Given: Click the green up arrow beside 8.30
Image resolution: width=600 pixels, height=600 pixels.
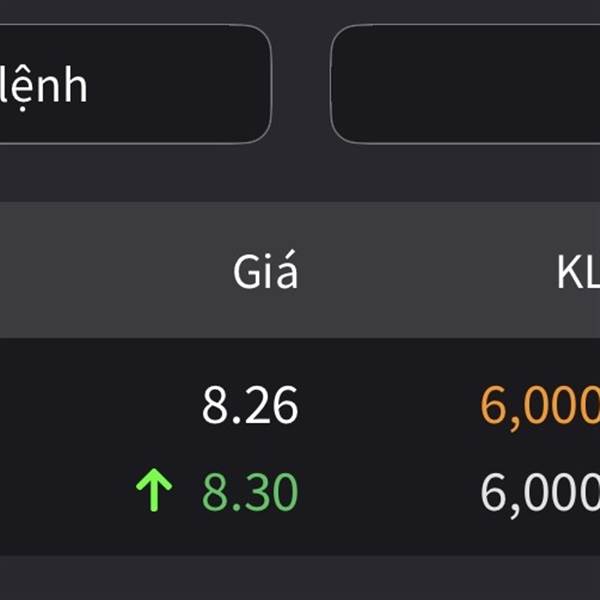Looking at the screenshot, I should tap(154, 490).
